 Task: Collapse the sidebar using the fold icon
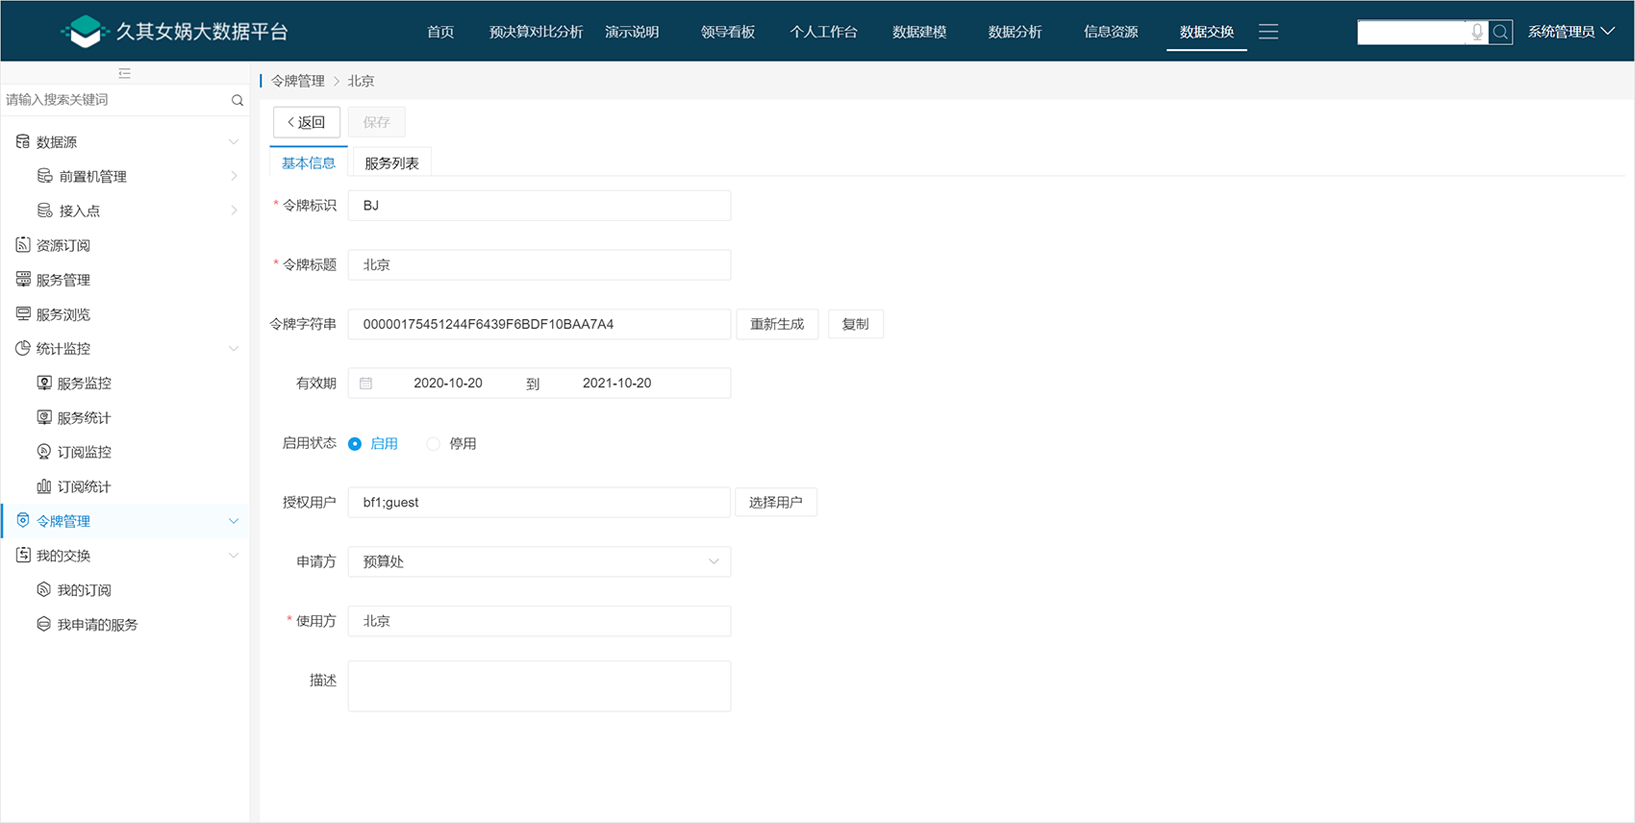[x=124, y=73]
